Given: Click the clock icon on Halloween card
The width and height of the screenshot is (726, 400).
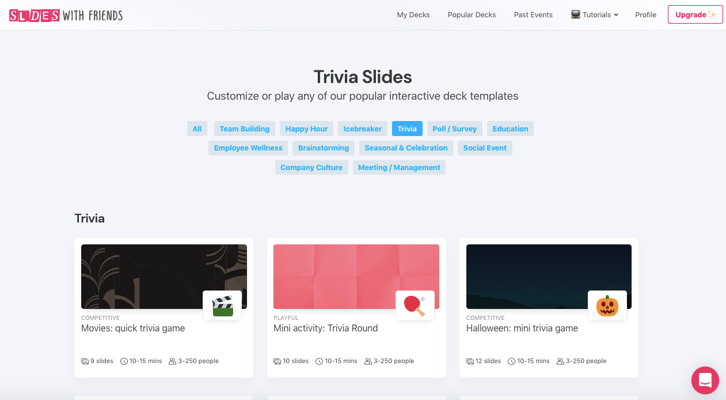Looking at the screenshot, I should [x=511, y=361].
